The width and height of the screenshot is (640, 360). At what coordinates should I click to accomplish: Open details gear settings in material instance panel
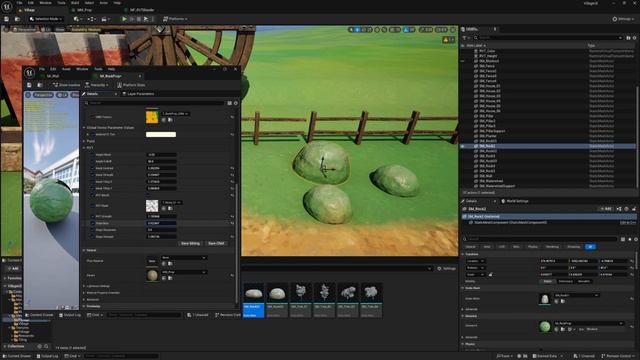[x=236, y=103]
